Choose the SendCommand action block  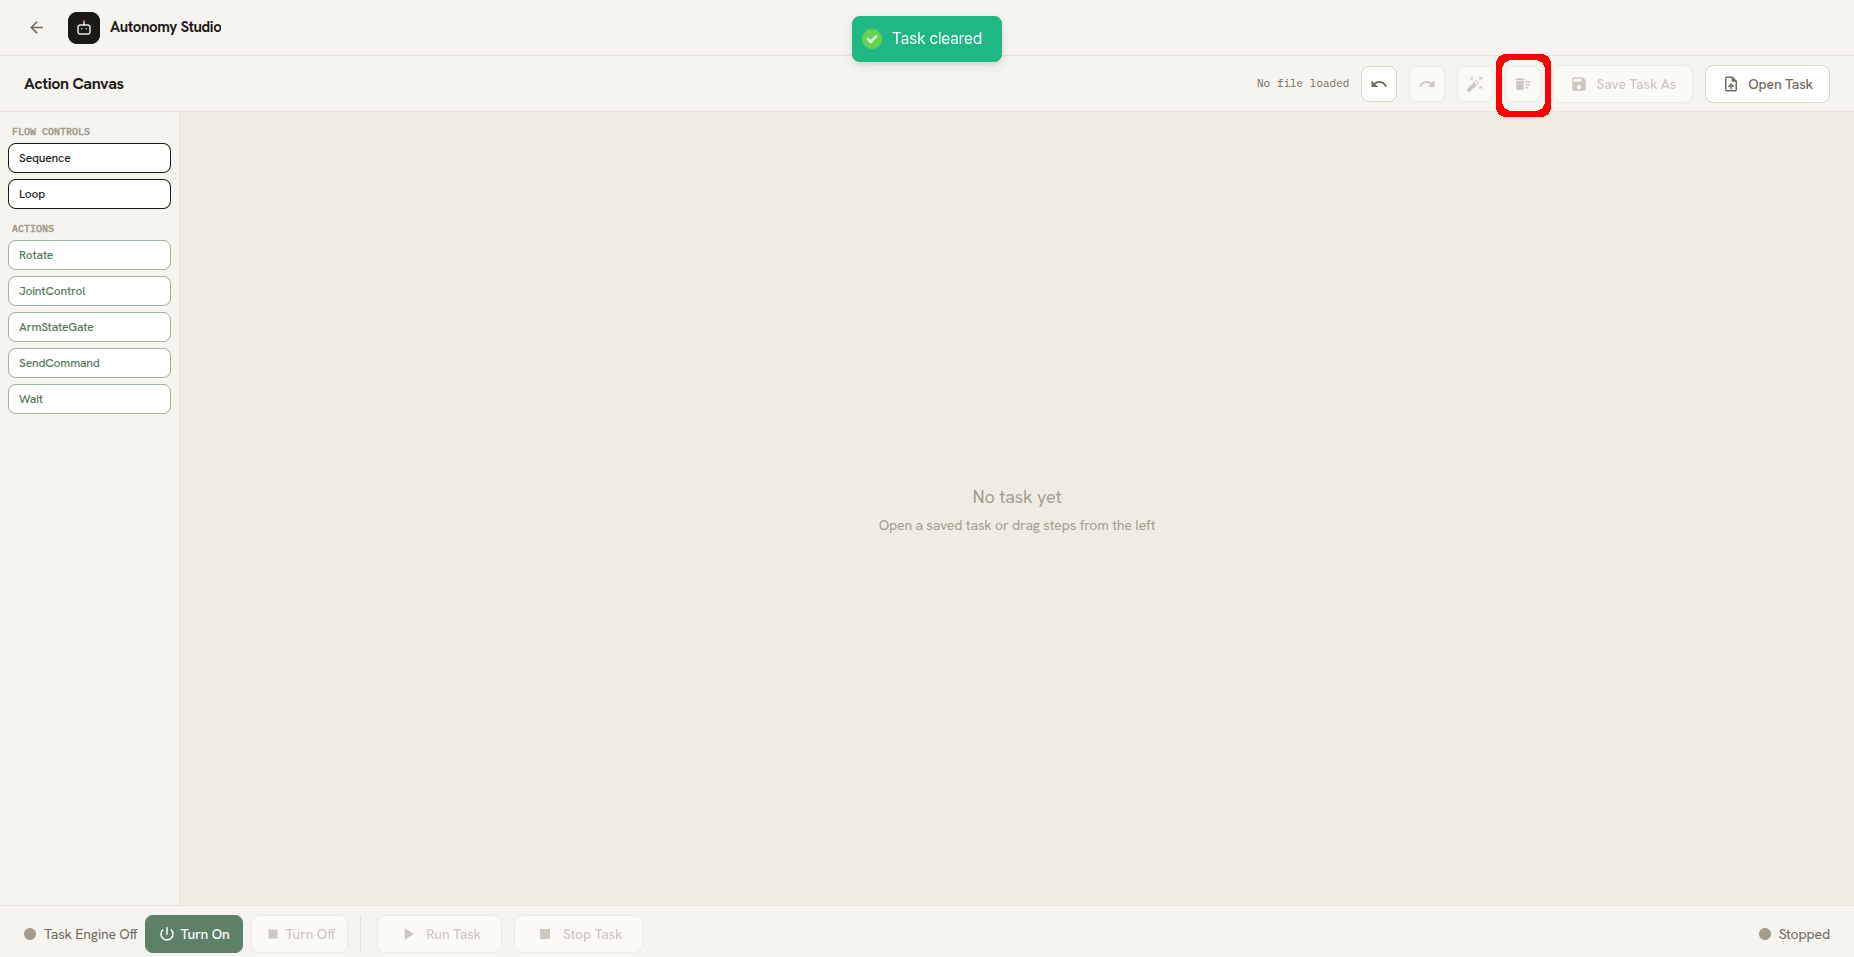tap(89, 363)
